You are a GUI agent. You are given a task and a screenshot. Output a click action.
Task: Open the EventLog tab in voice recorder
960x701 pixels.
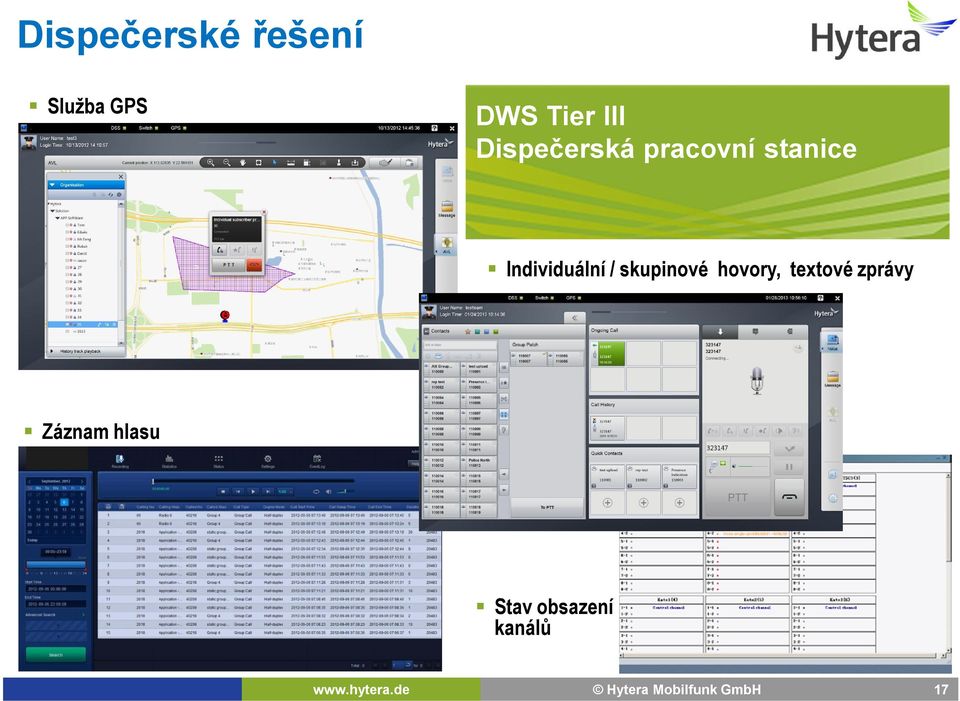317,461
